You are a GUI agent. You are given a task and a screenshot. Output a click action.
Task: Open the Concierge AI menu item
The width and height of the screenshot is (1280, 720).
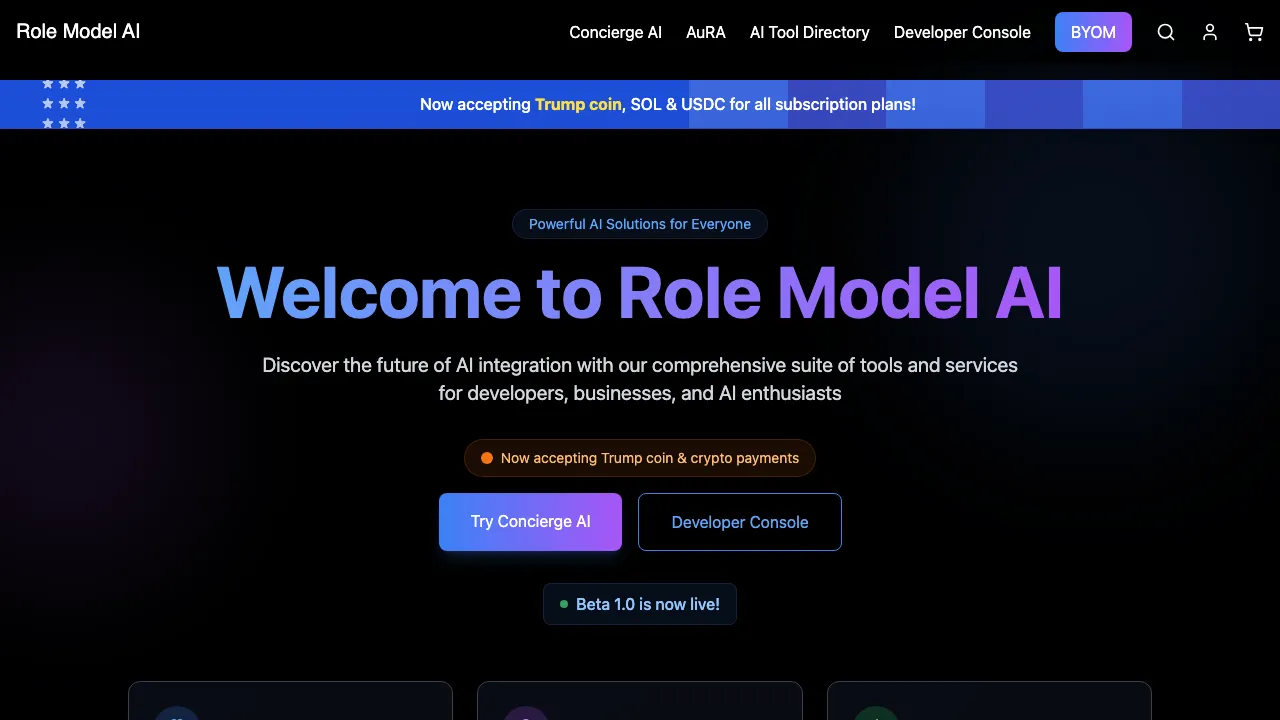(615, 32)
